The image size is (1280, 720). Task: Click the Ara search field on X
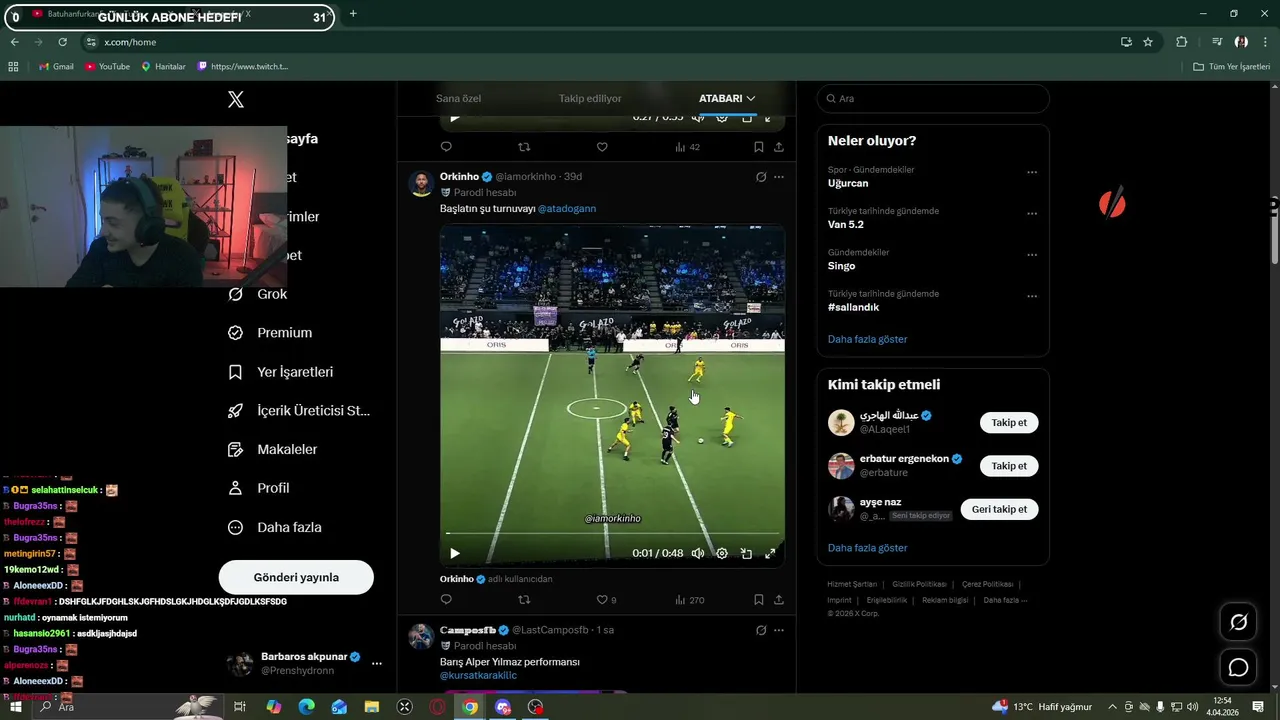coord(933,98)
